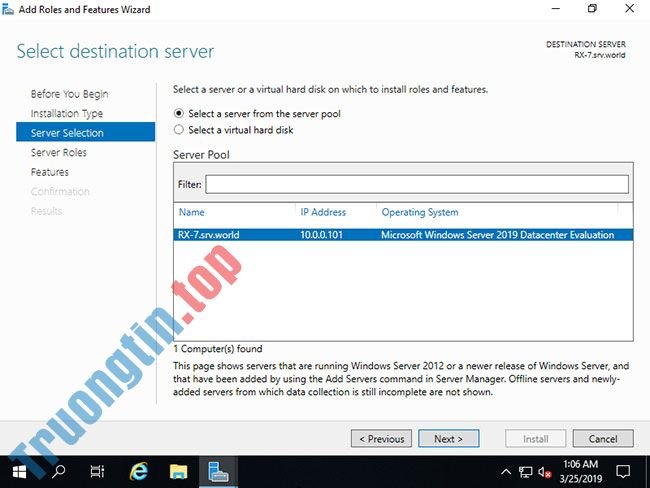Click into the Filter text field
The height and width of the screenshot is (488, 650).
tap(417, 184)
